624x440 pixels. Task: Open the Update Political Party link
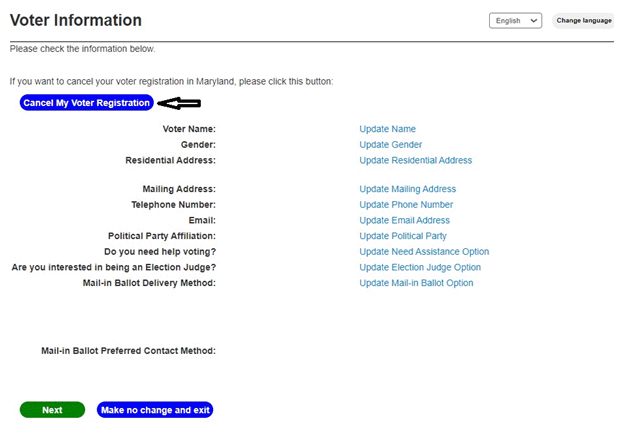click(x=402, y=236)
